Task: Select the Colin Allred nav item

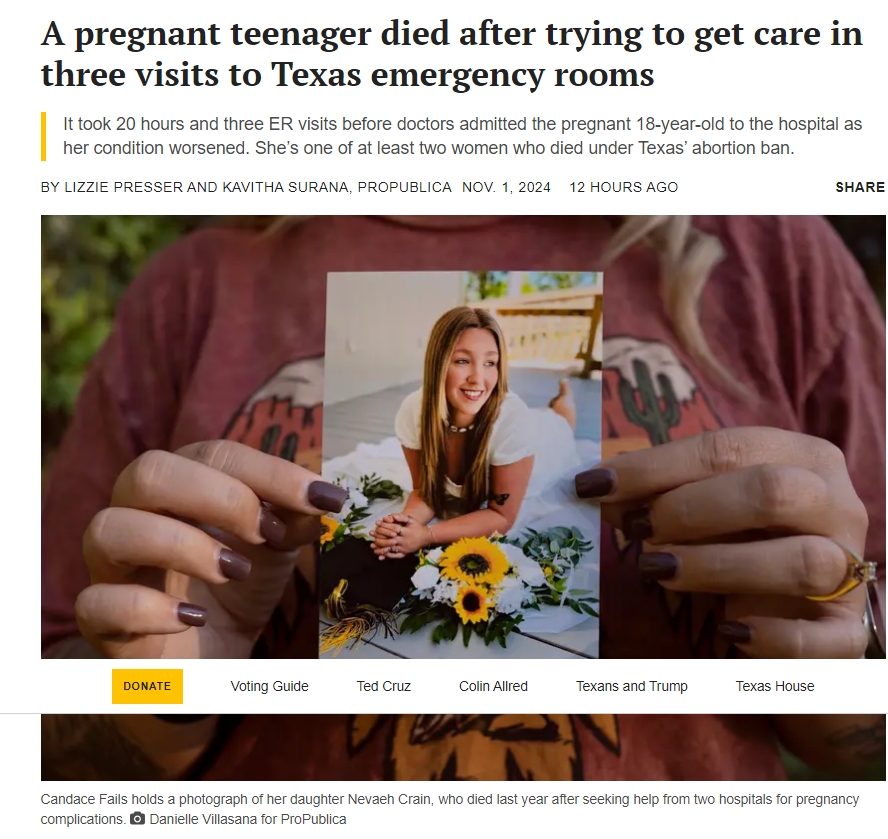Action: [x=493, y=686]
